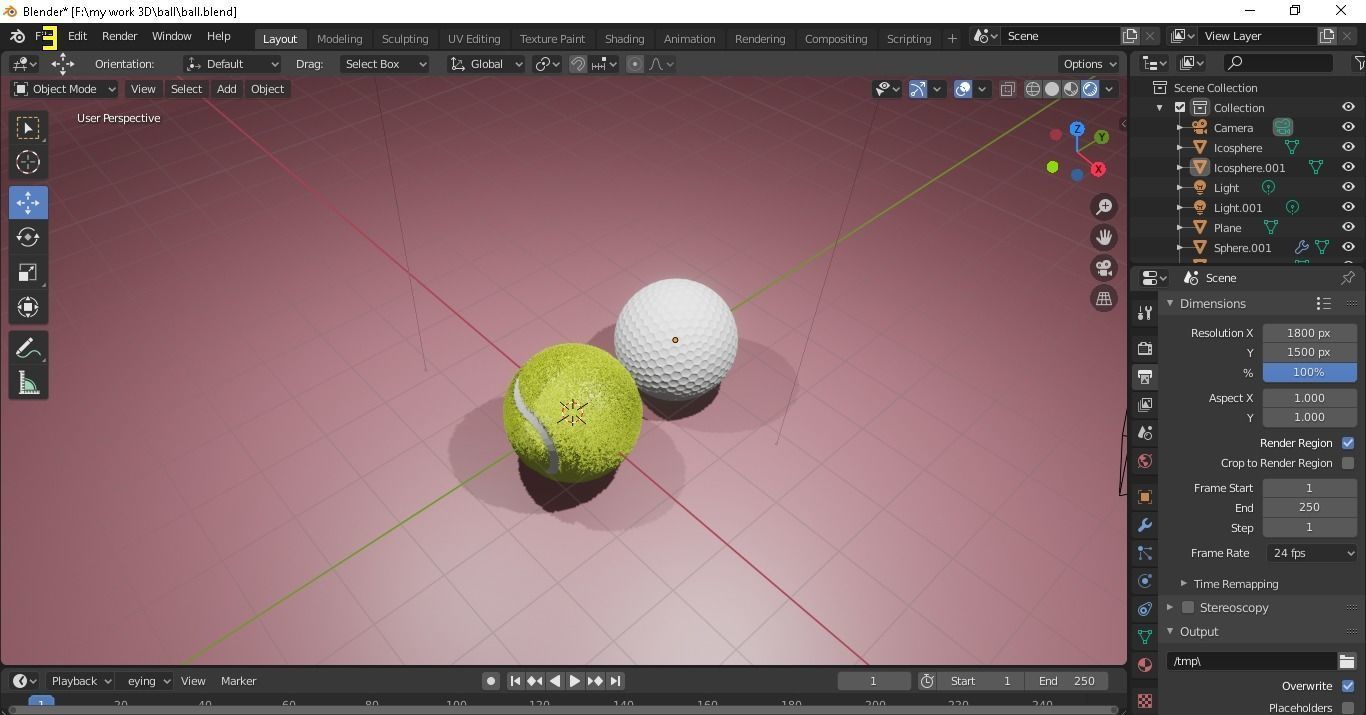Toggle camera view gizmo
The height and width of the screenshot is (715, 1366).
tap(1104, 268)
